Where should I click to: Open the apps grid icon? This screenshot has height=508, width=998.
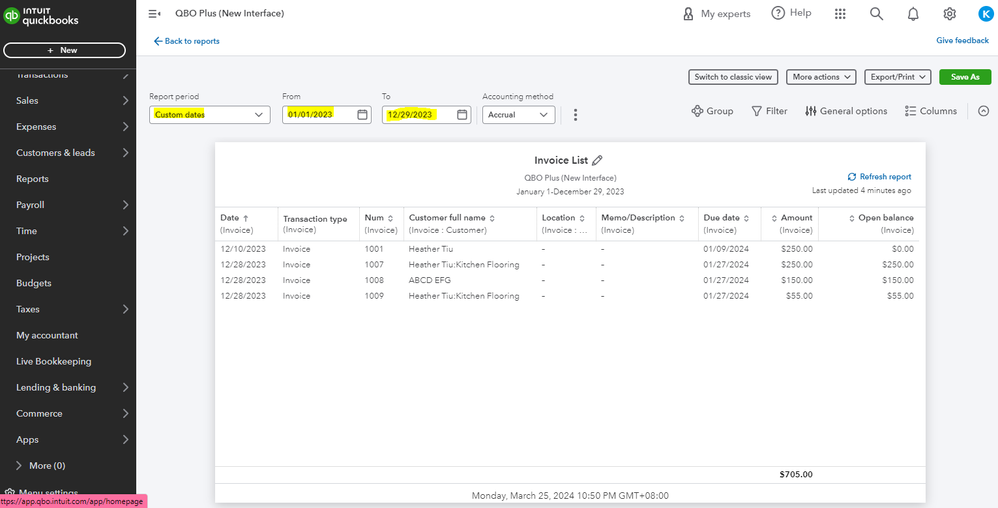(840, 14)
